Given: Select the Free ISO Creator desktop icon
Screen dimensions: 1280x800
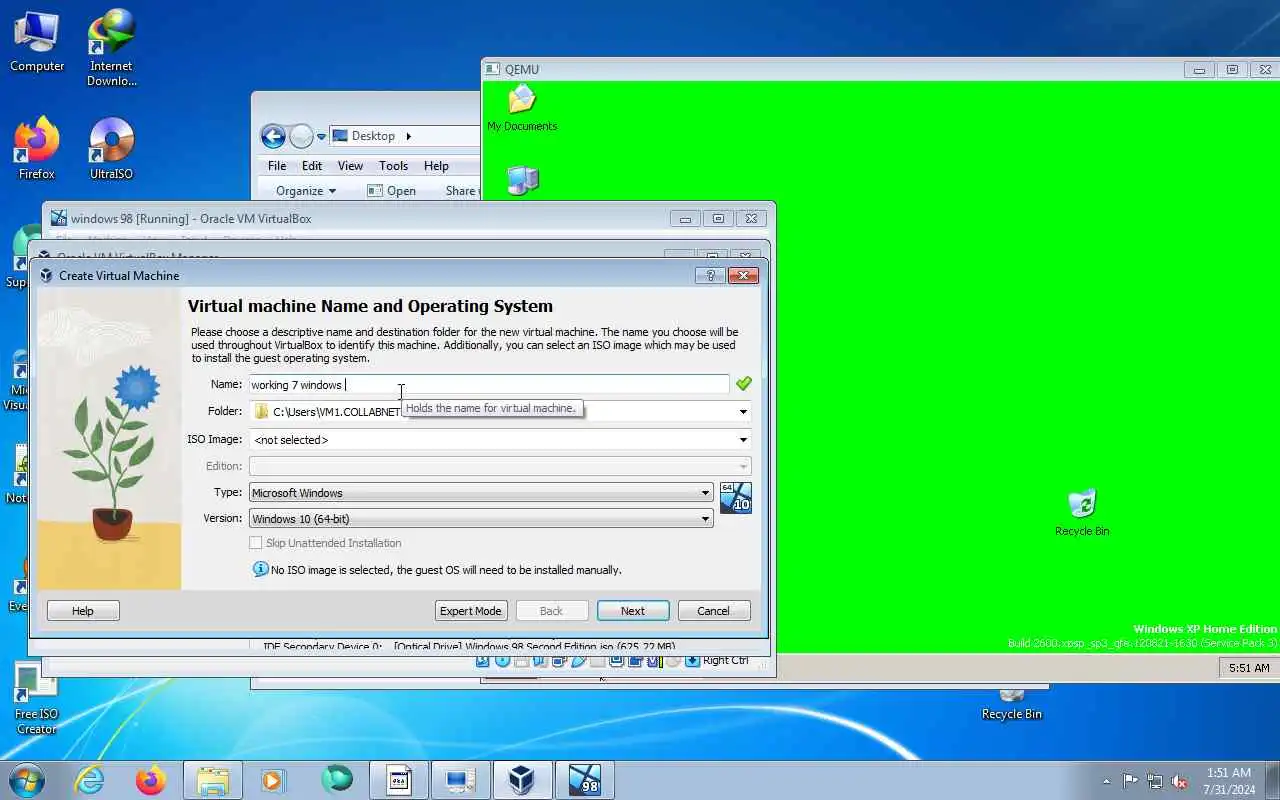Looking at the screenshot, I should [x=37, y=699].
